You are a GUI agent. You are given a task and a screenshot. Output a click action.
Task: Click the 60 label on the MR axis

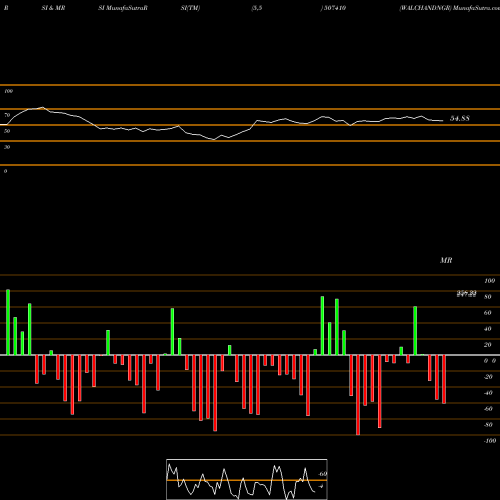(488, 313)
